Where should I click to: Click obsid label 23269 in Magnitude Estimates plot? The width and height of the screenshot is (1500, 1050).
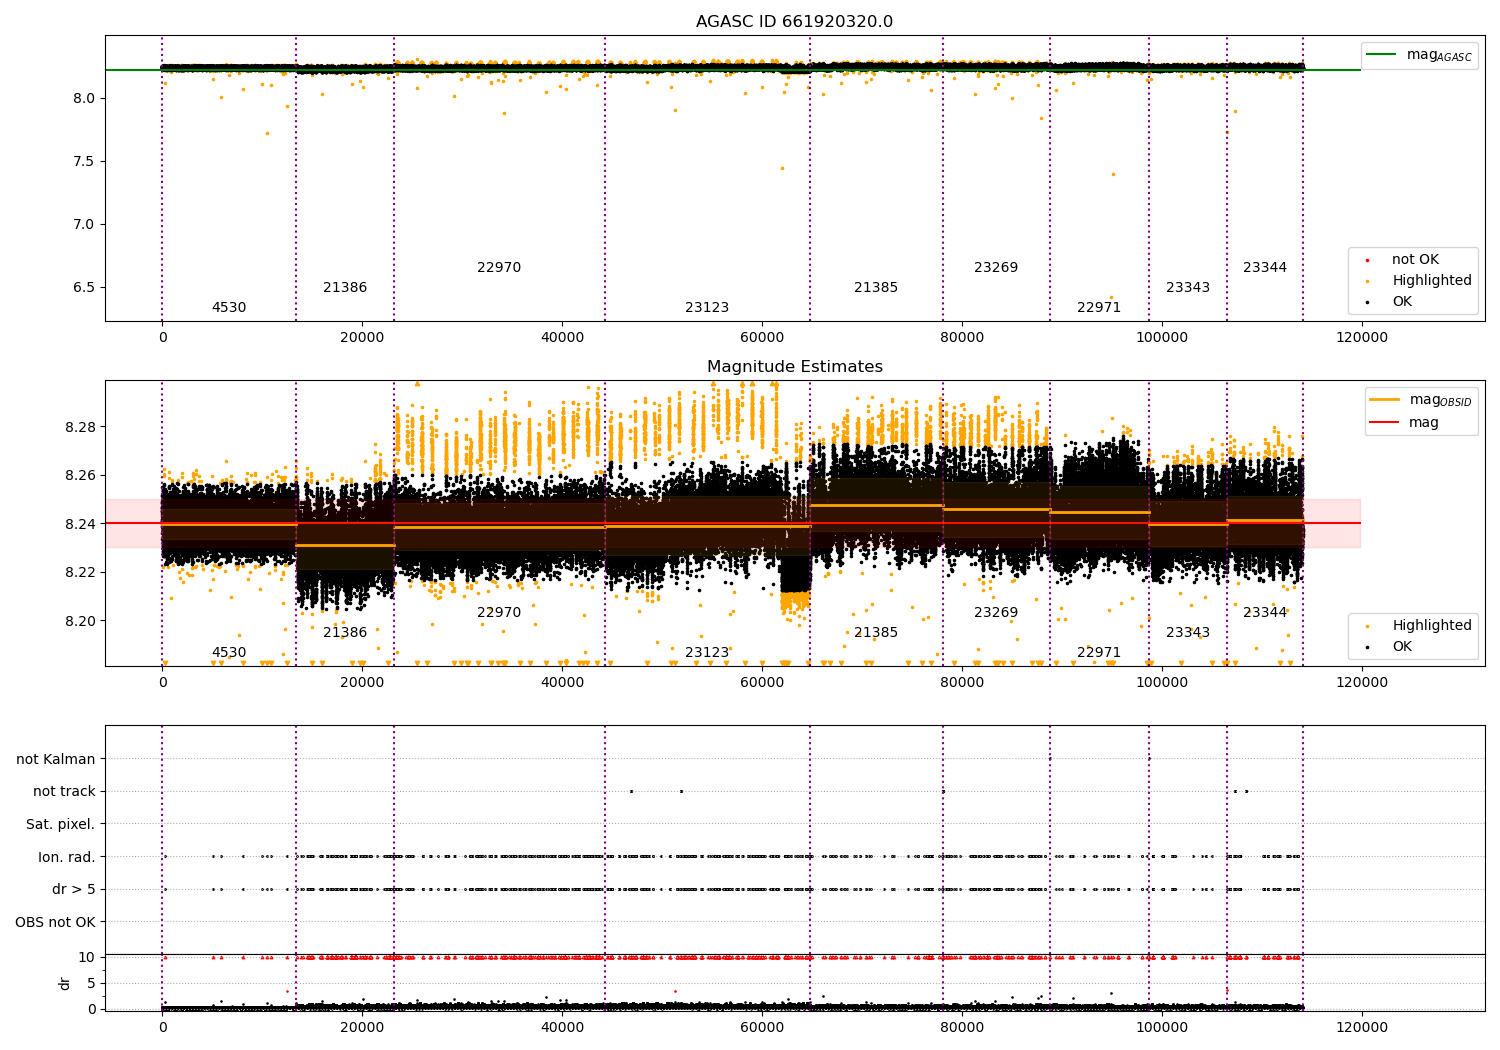pos(996,613)
